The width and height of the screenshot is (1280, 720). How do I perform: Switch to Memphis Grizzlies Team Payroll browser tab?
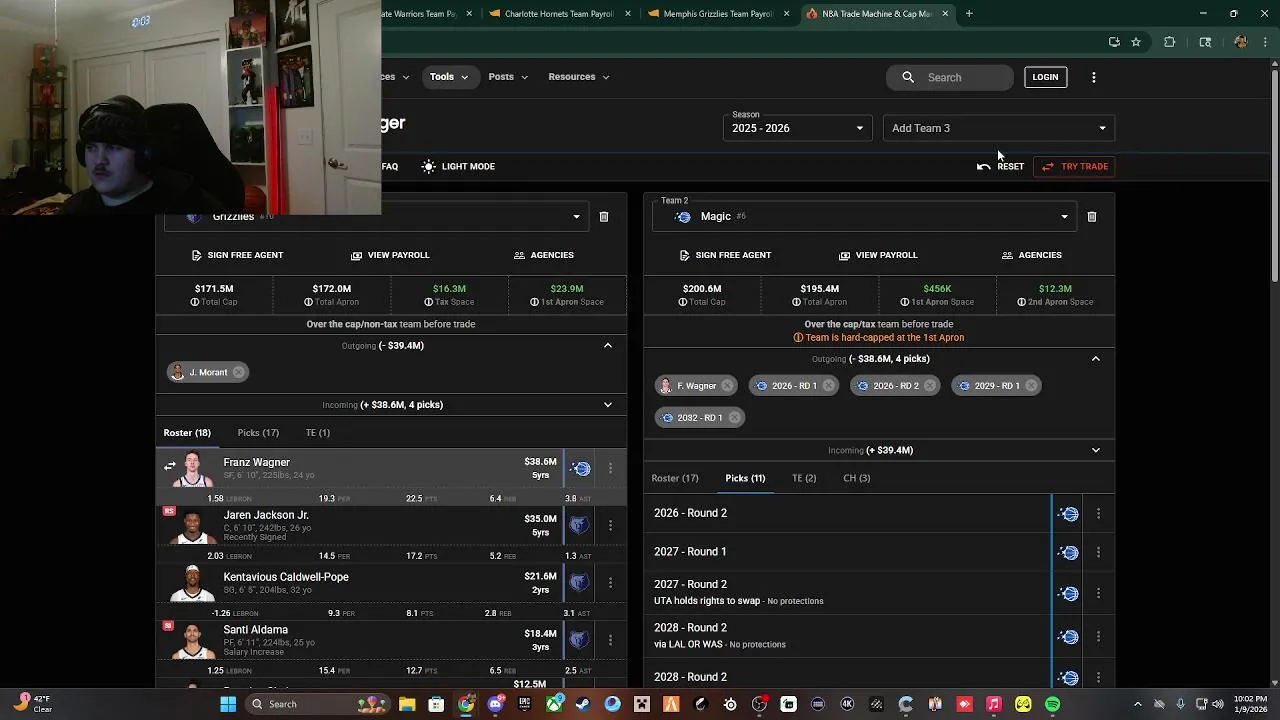(x=718, y=14)
